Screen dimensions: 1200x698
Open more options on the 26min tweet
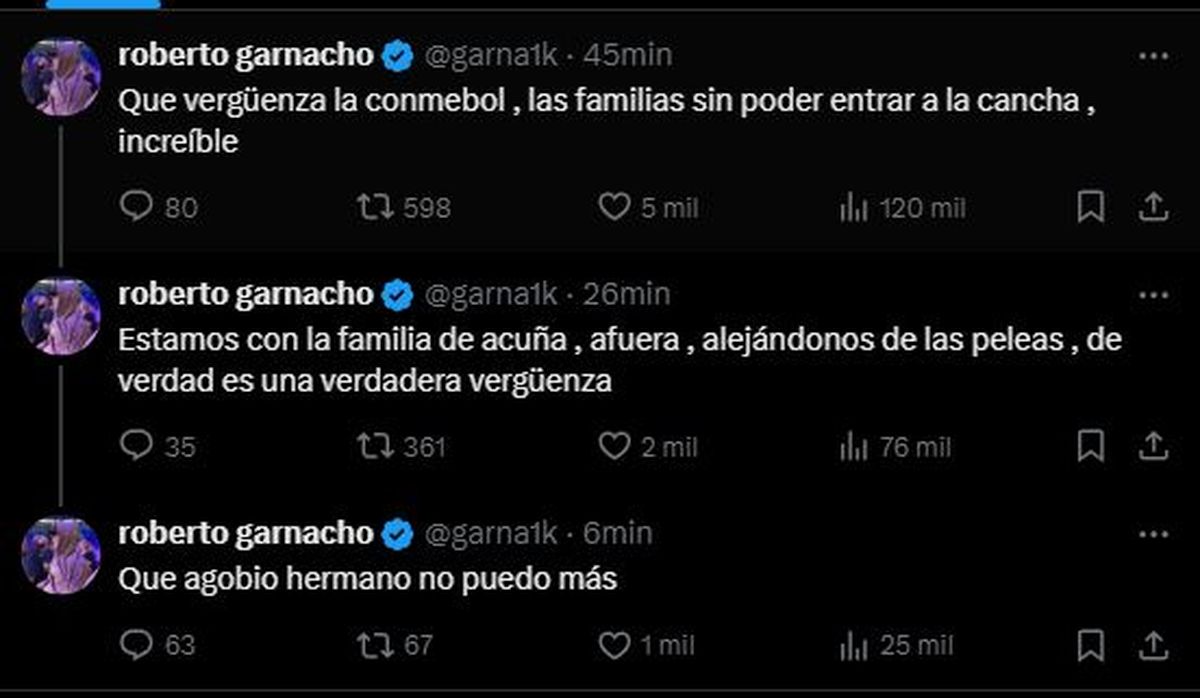[1153, 296]
